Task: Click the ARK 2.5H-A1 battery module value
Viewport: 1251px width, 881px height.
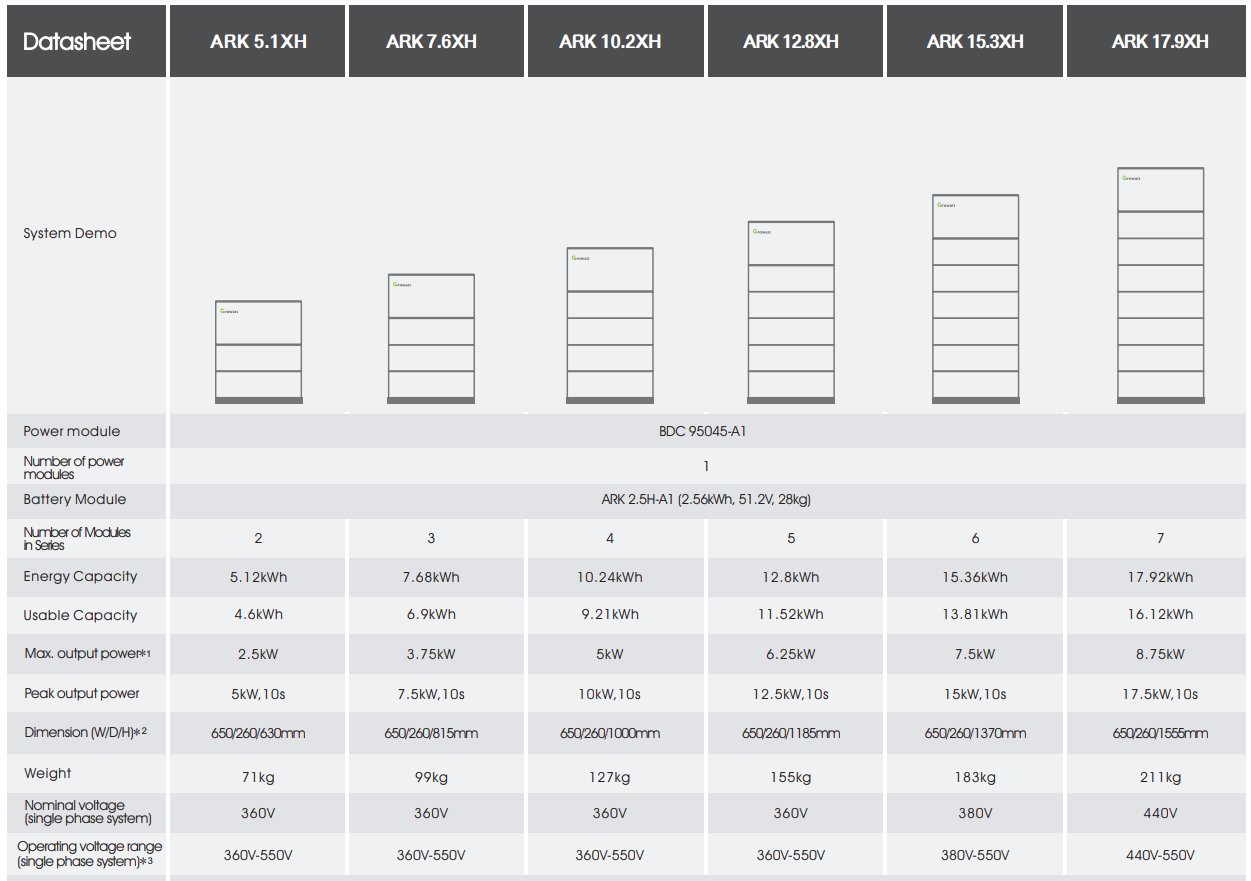Action: [706, 499]
